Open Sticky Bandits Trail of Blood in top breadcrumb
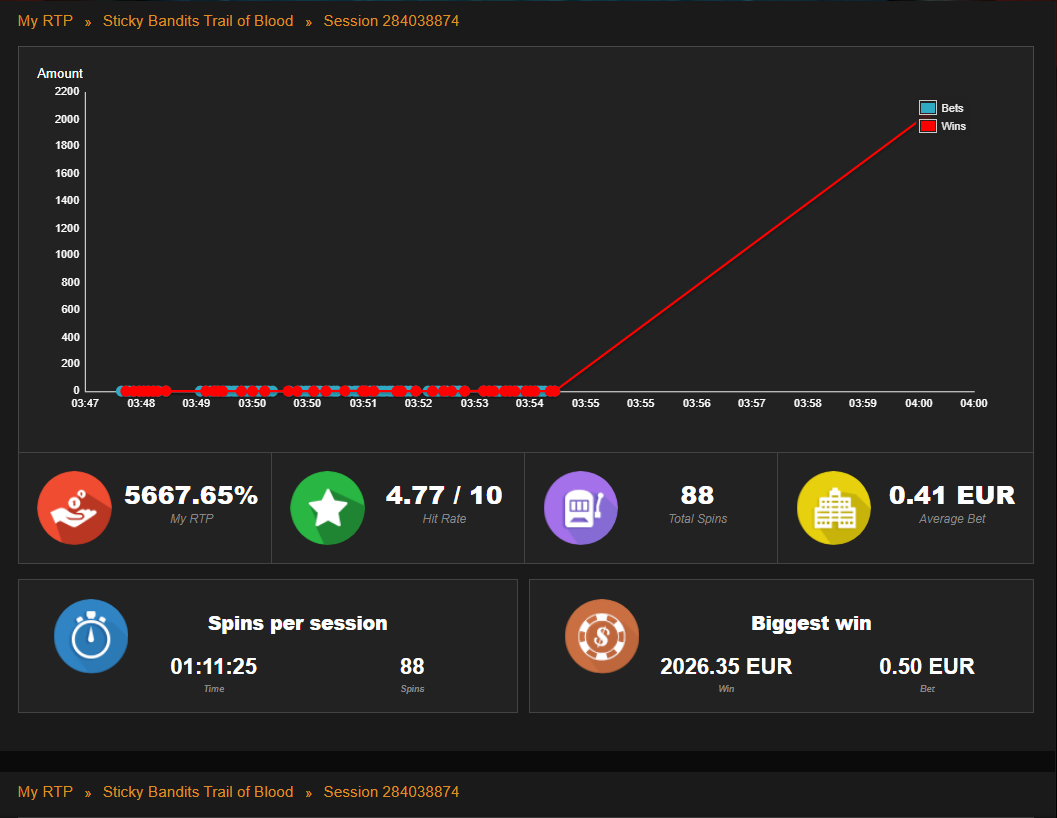 198,21
